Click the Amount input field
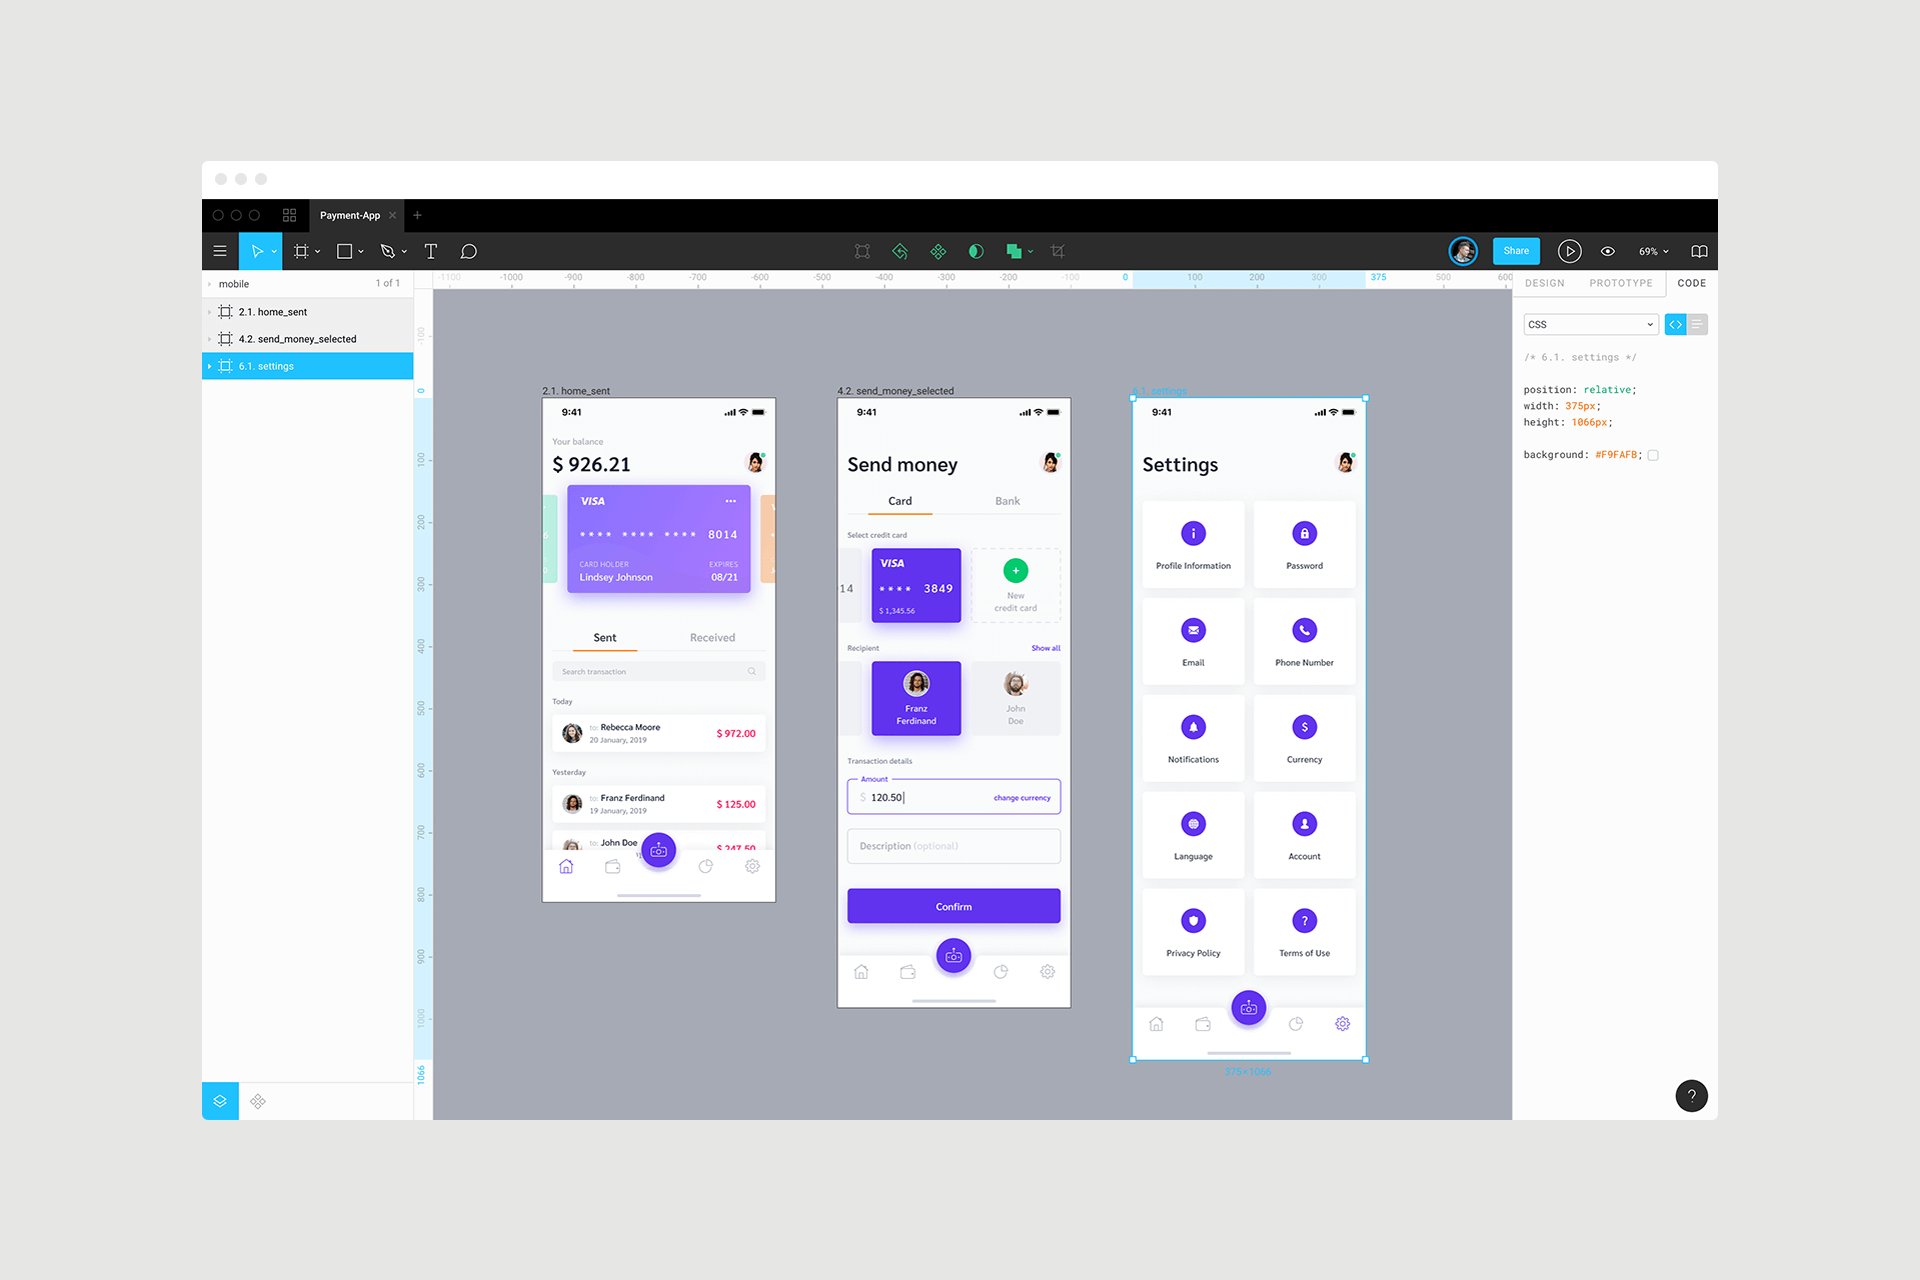This screenshot has height=1280, width=1920. [953, 797]
